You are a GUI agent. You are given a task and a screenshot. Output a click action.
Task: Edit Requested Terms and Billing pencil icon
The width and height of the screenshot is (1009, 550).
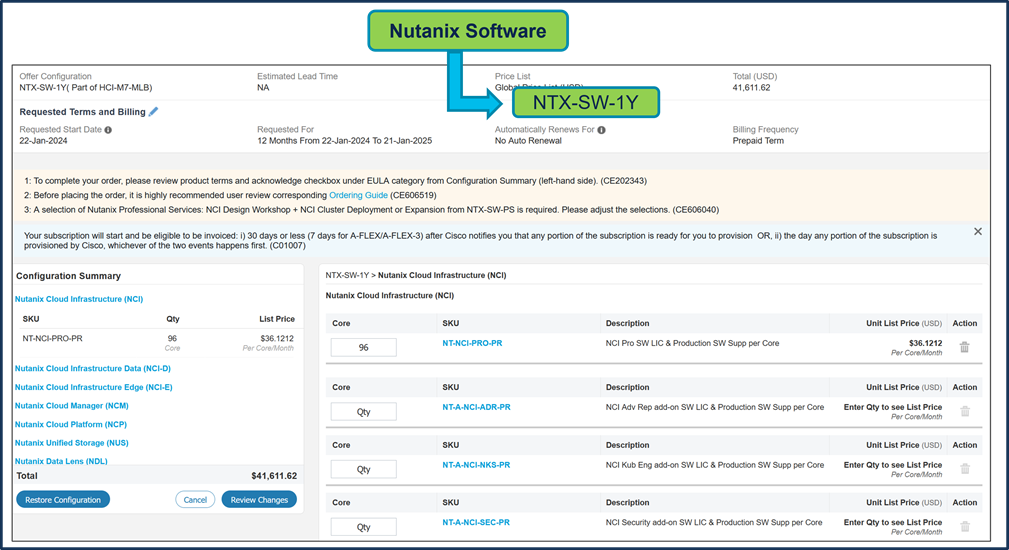[x=153, y=111]
